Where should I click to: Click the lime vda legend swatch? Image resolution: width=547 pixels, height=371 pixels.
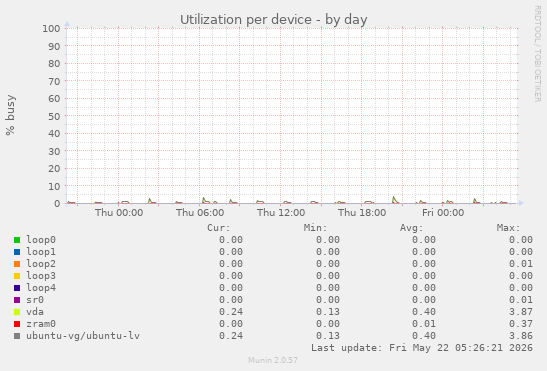[17, 312]
